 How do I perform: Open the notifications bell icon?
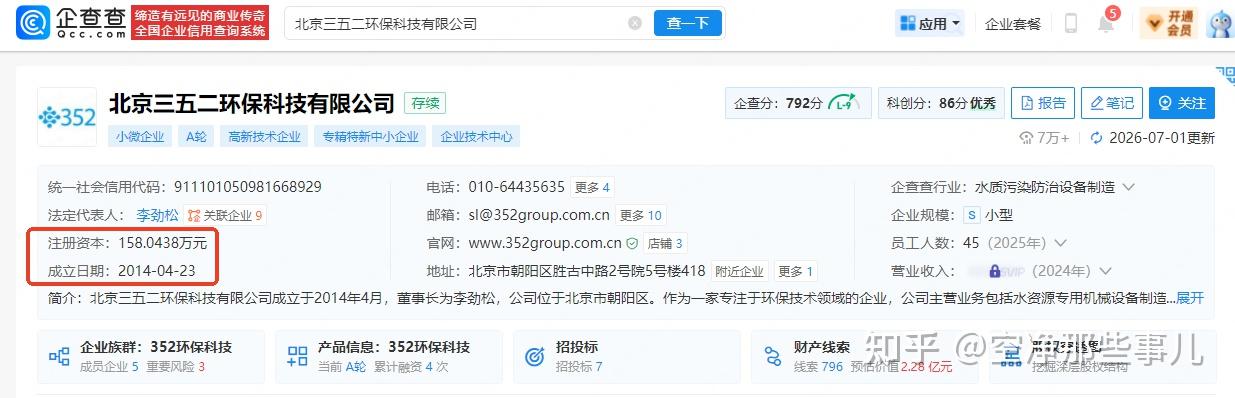coord(1106,23)
